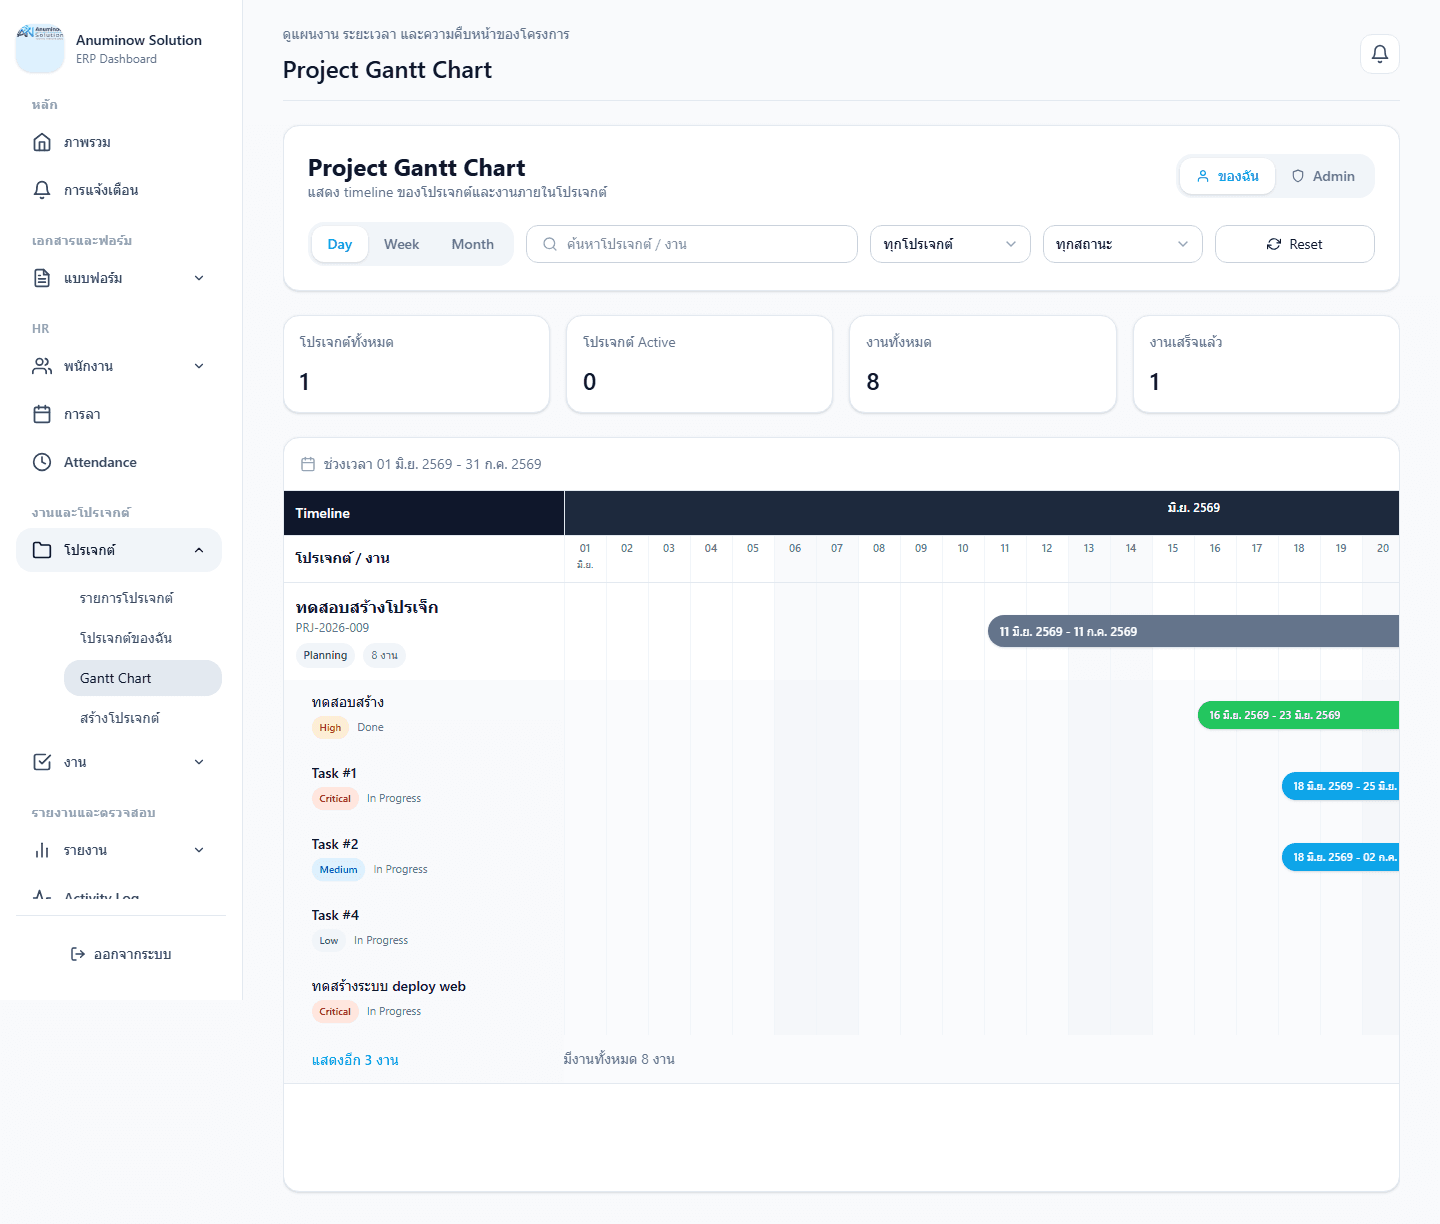The height and width of the screenshot is (1224, 1440).
Task: Click the blue 18 มิ.ย. - 25 มิ.ย. task bar
Action: (x=1340, y=786)
